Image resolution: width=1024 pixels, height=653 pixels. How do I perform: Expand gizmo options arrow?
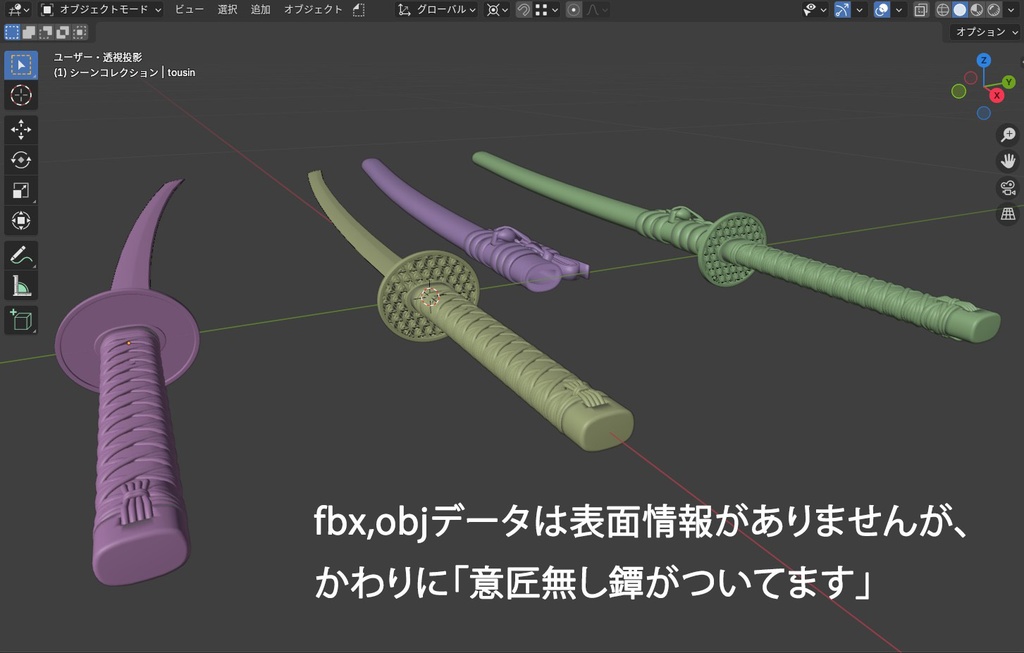(859, 10)
